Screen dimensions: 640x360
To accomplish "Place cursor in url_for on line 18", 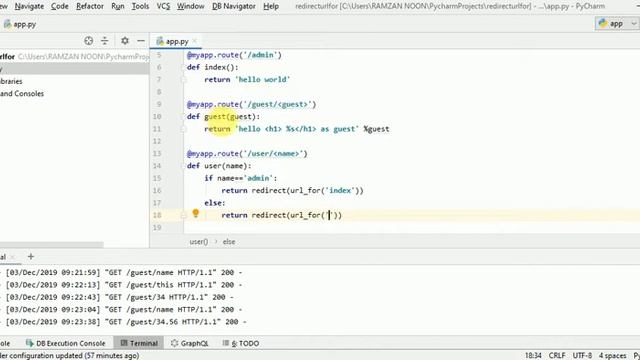I will (x=305, y=215).
